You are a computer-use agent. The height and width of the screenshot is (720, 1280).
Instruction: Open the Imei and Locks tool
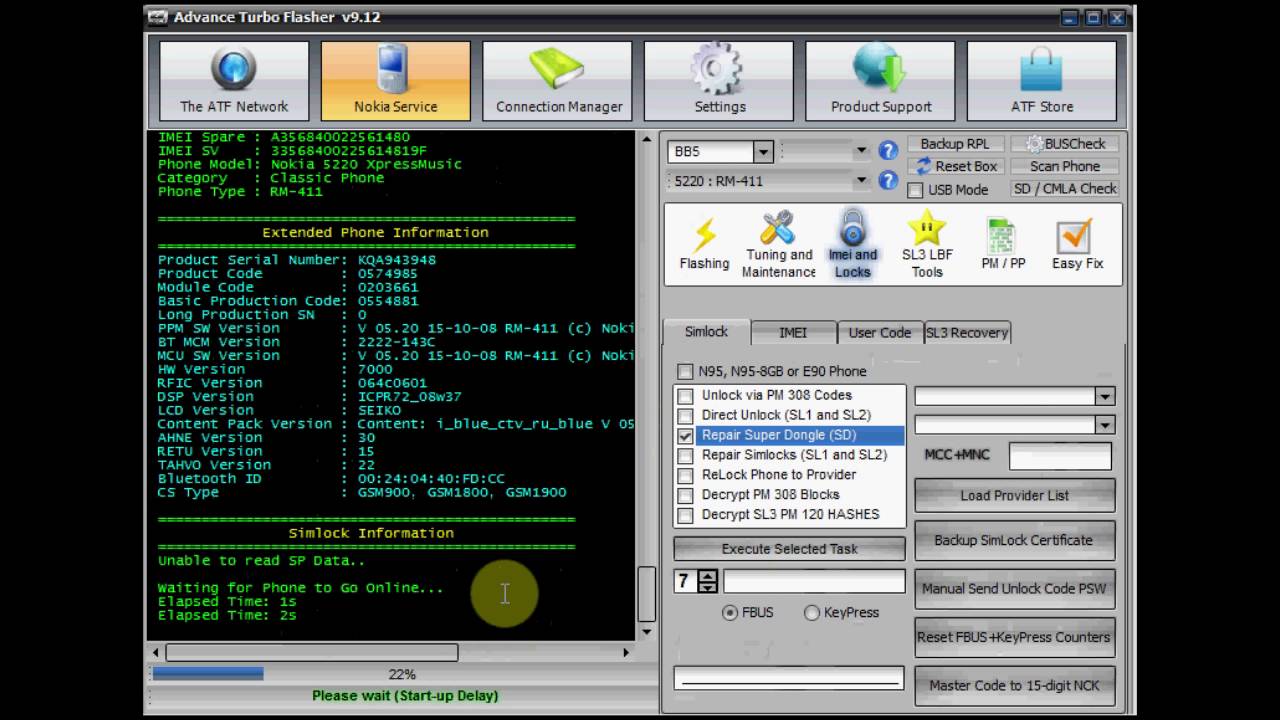click(x=852, y=245)
